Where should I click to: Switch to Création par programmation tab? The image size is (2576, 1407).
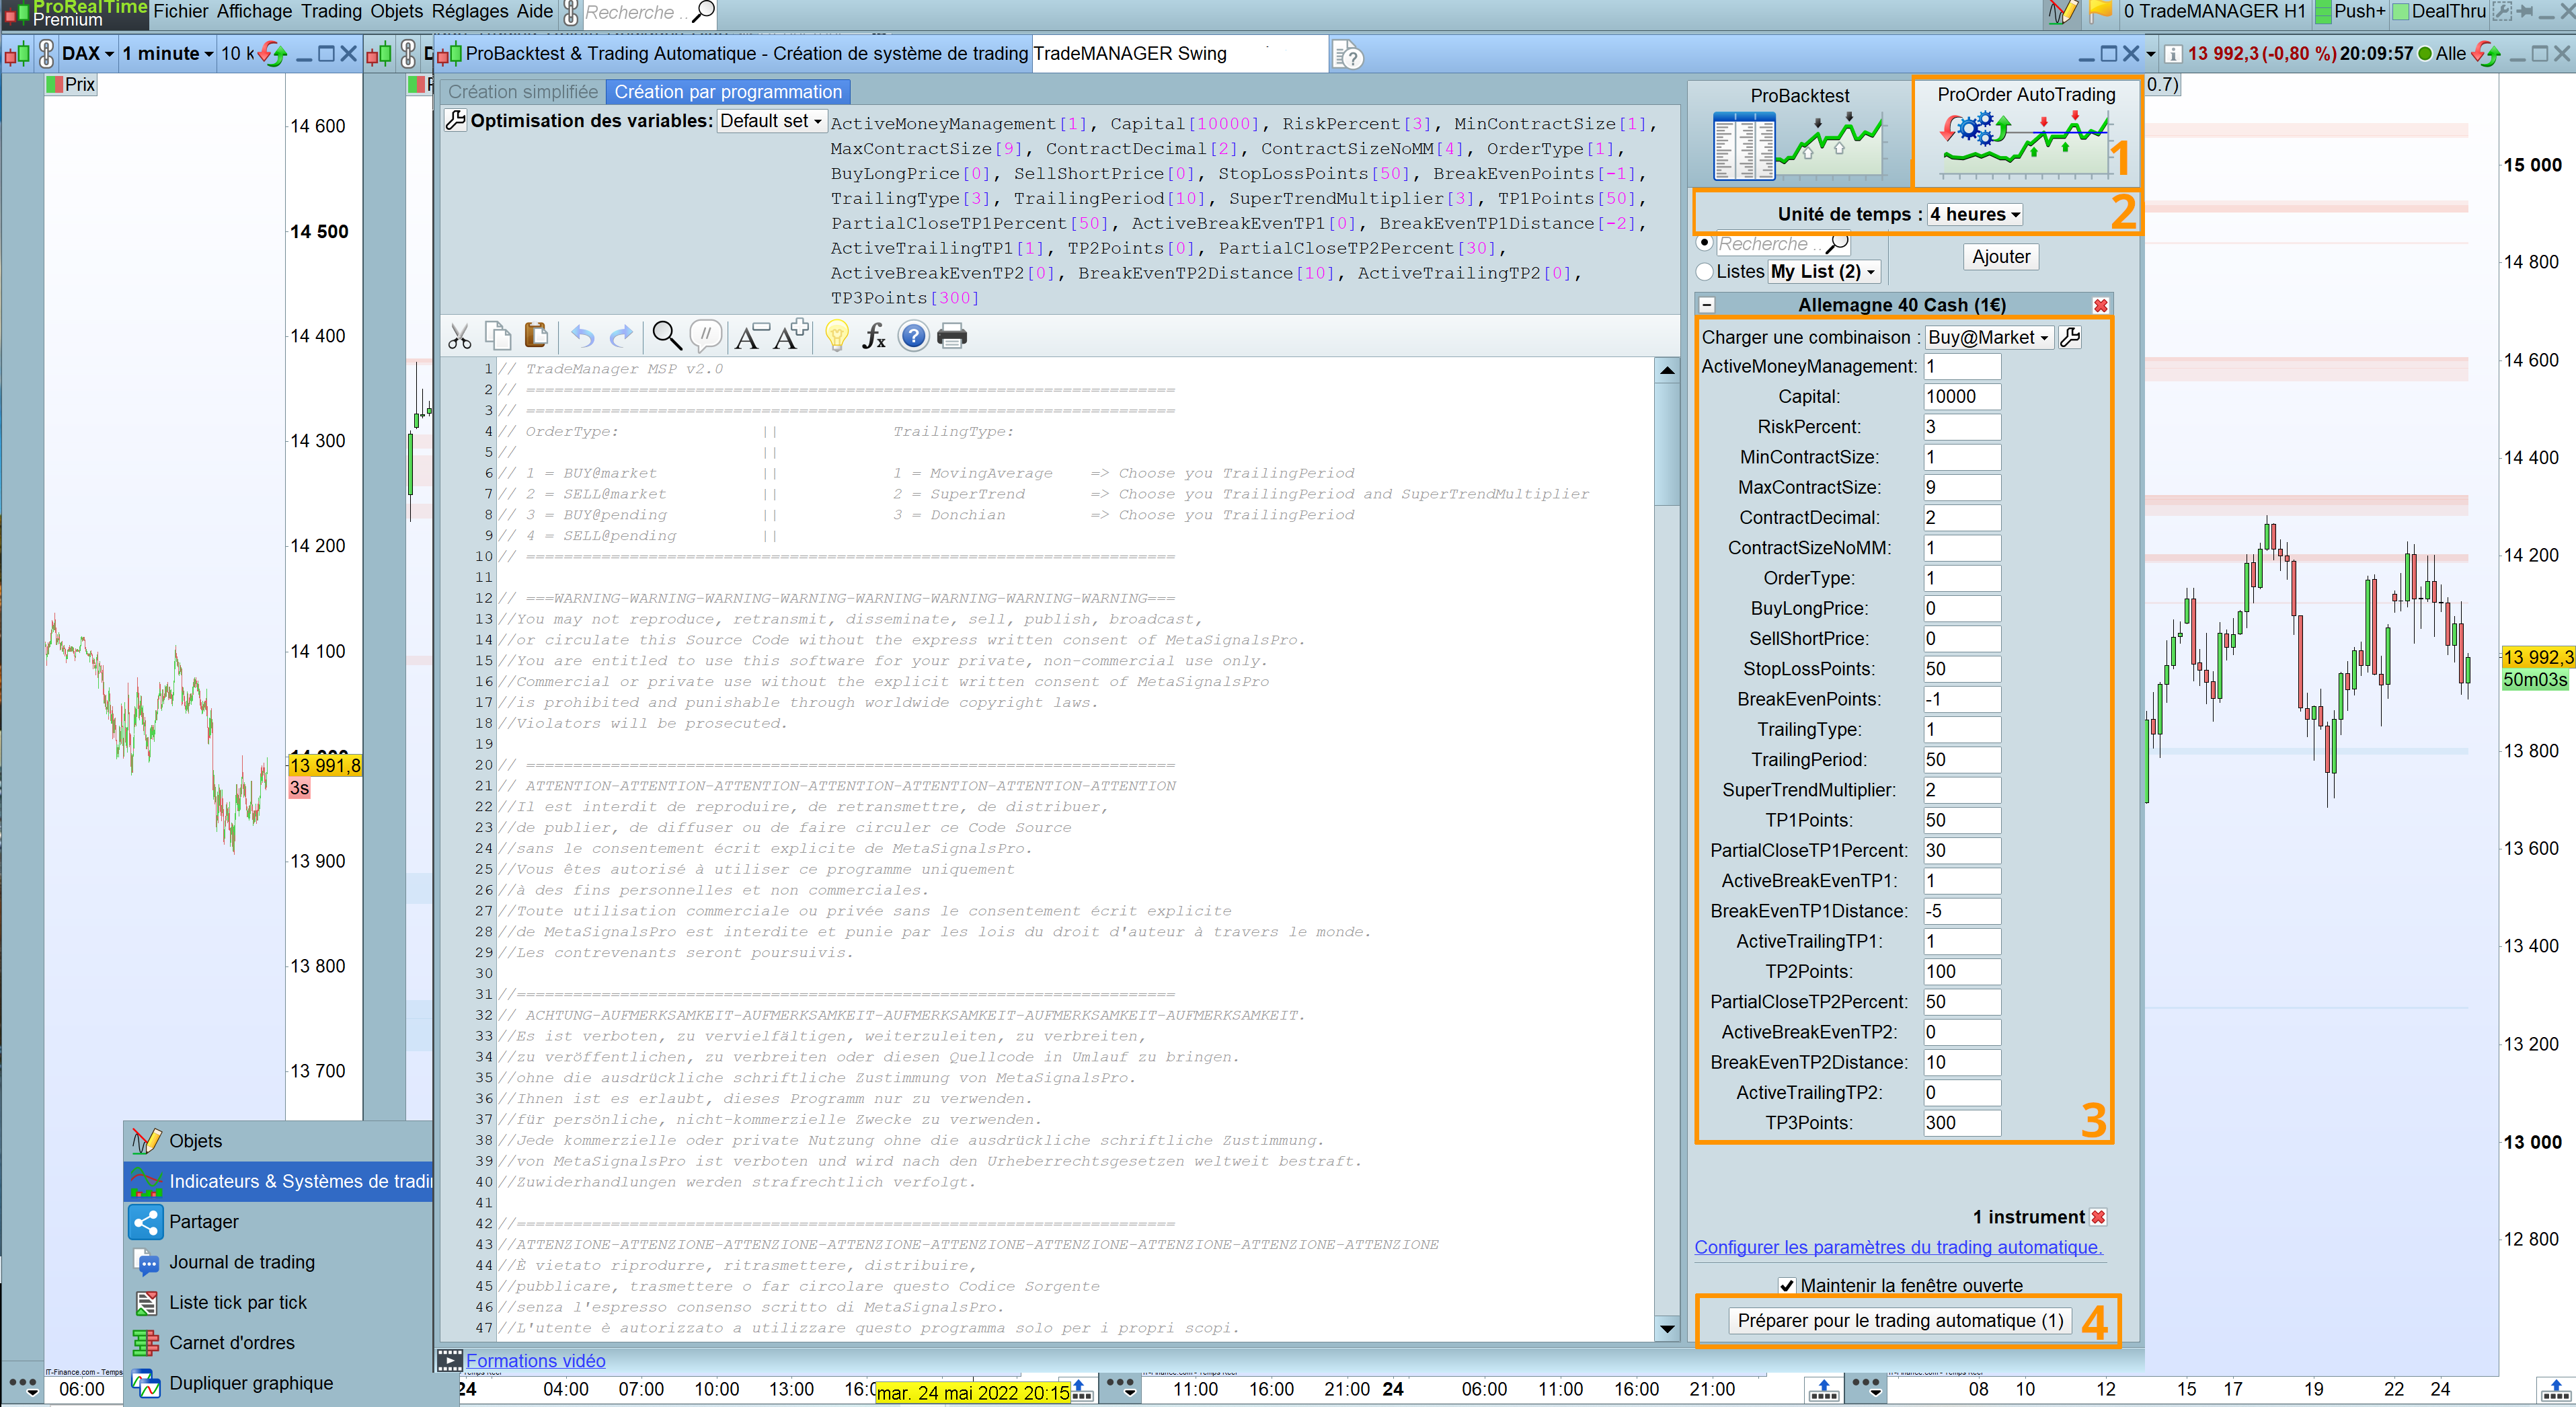click(x=728, y=92)
